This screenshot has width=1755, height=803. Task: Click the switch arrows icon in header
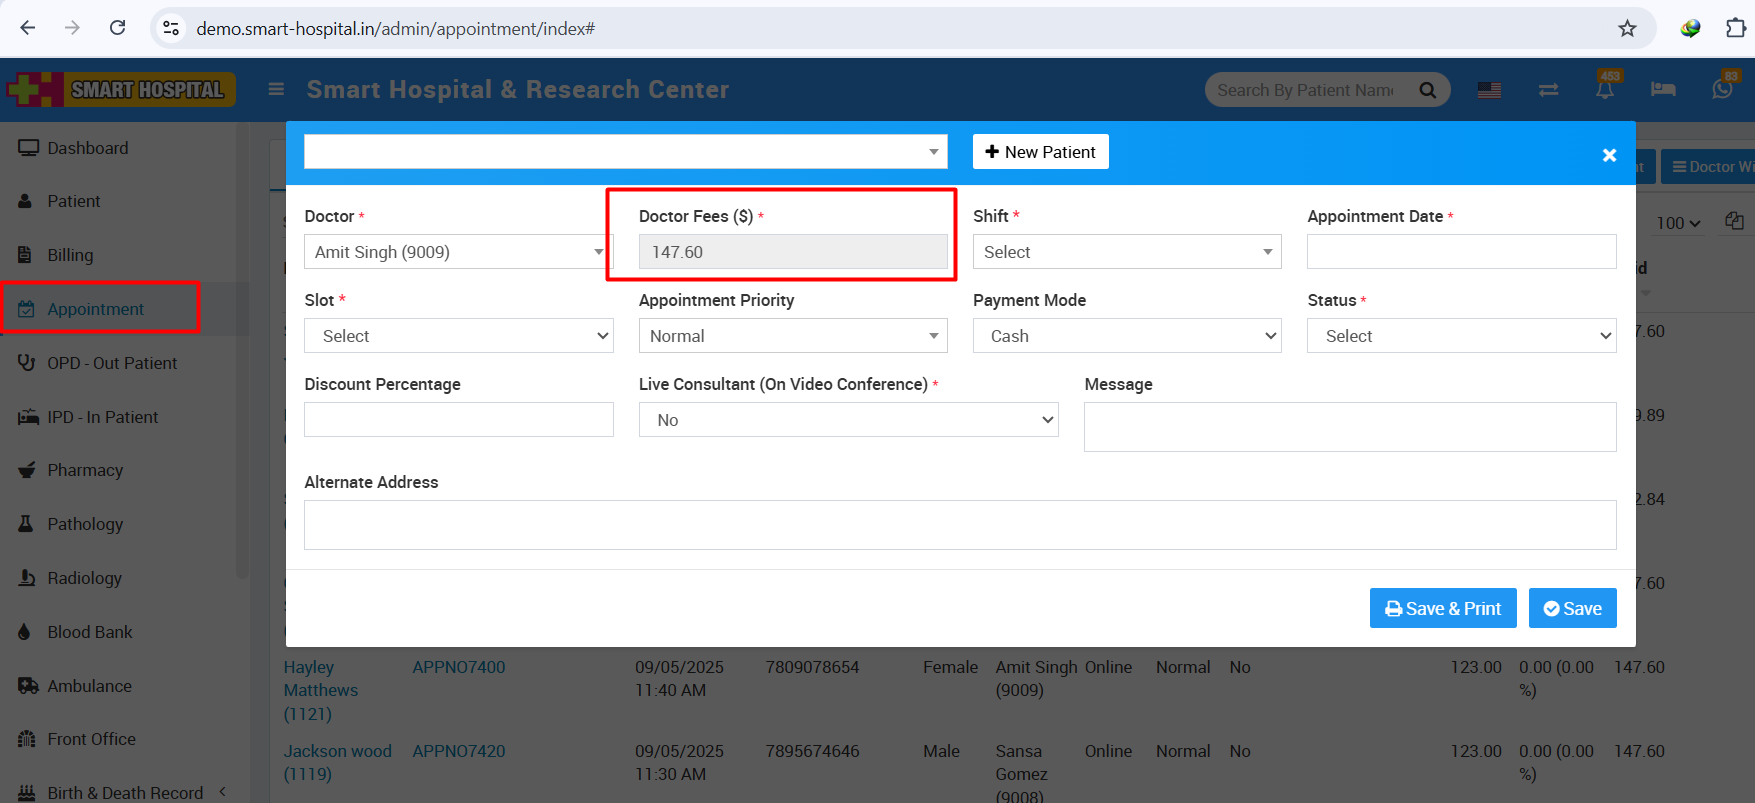(1548, 90)
